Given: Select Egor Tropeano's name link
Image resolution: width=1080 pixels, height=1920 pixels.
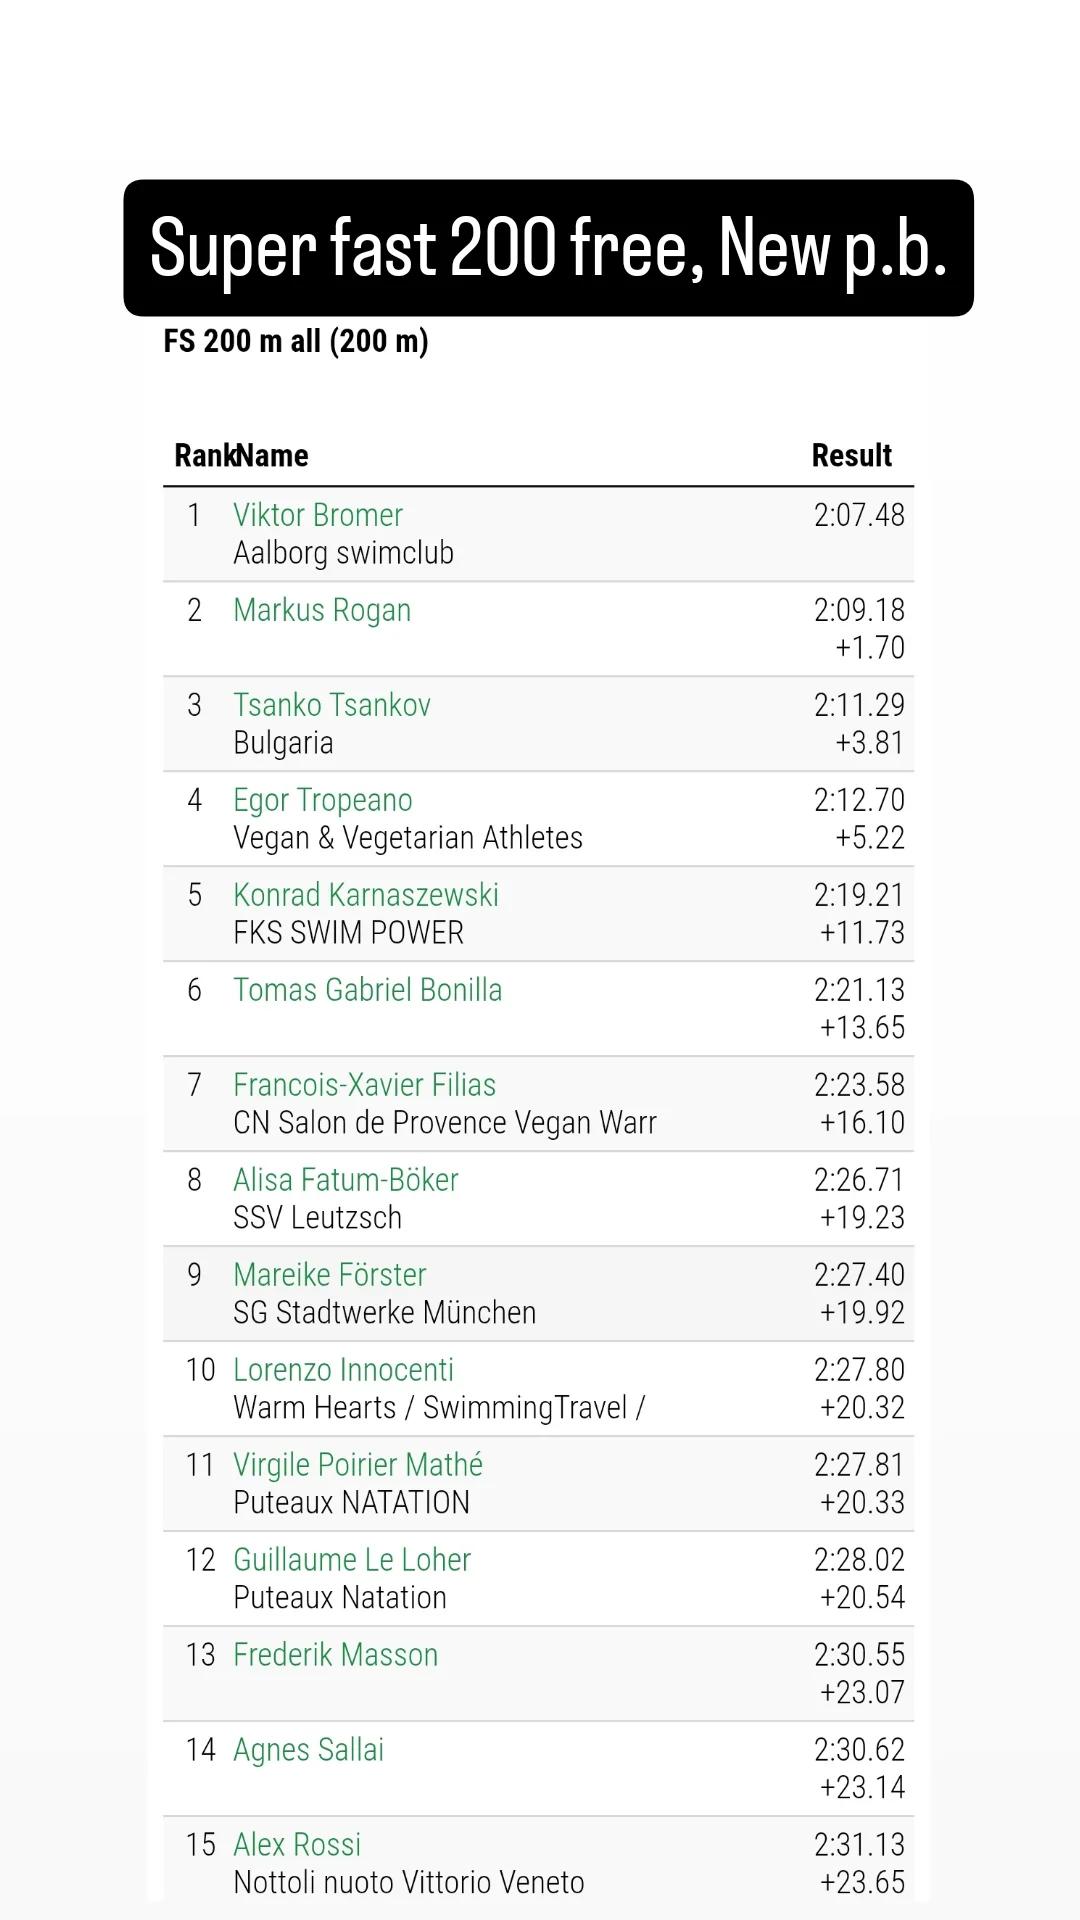Looking at the screenshot, I should [323, 800].
